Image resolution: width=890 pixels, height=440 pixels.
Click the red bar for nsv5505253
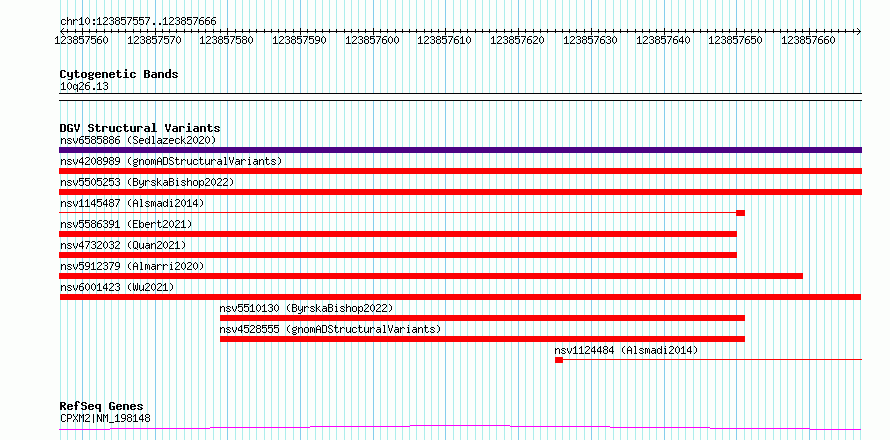pos(460,192)
